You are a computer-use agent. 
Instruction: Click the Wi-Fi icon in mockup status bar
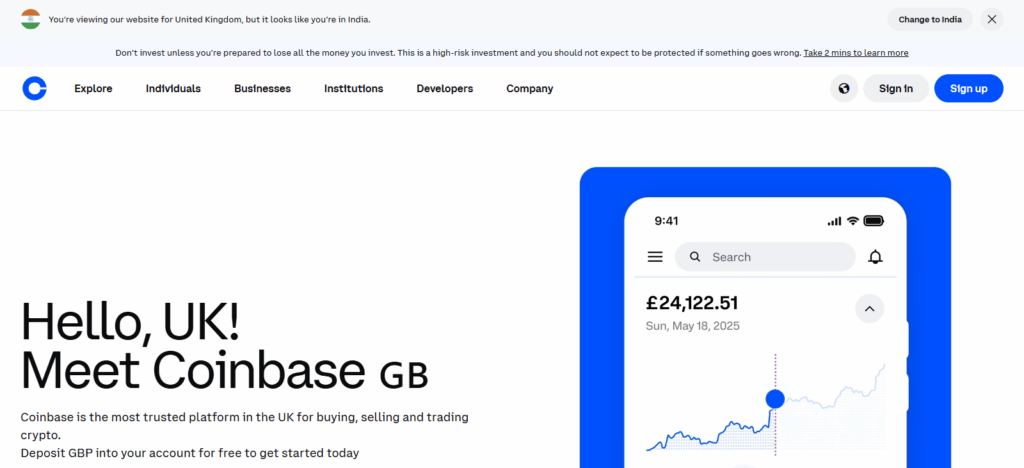852,221
